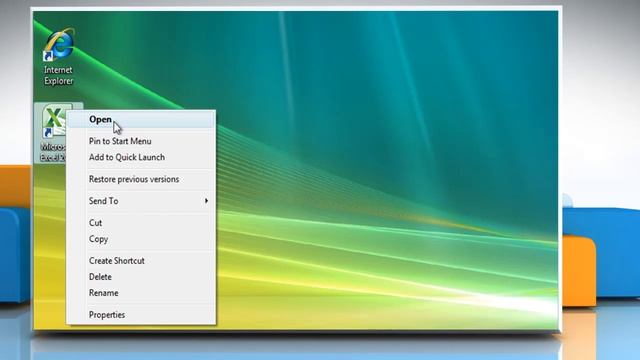Click Delete in the context menu
This screenshot has width=640, height=360.
(141, 277)
